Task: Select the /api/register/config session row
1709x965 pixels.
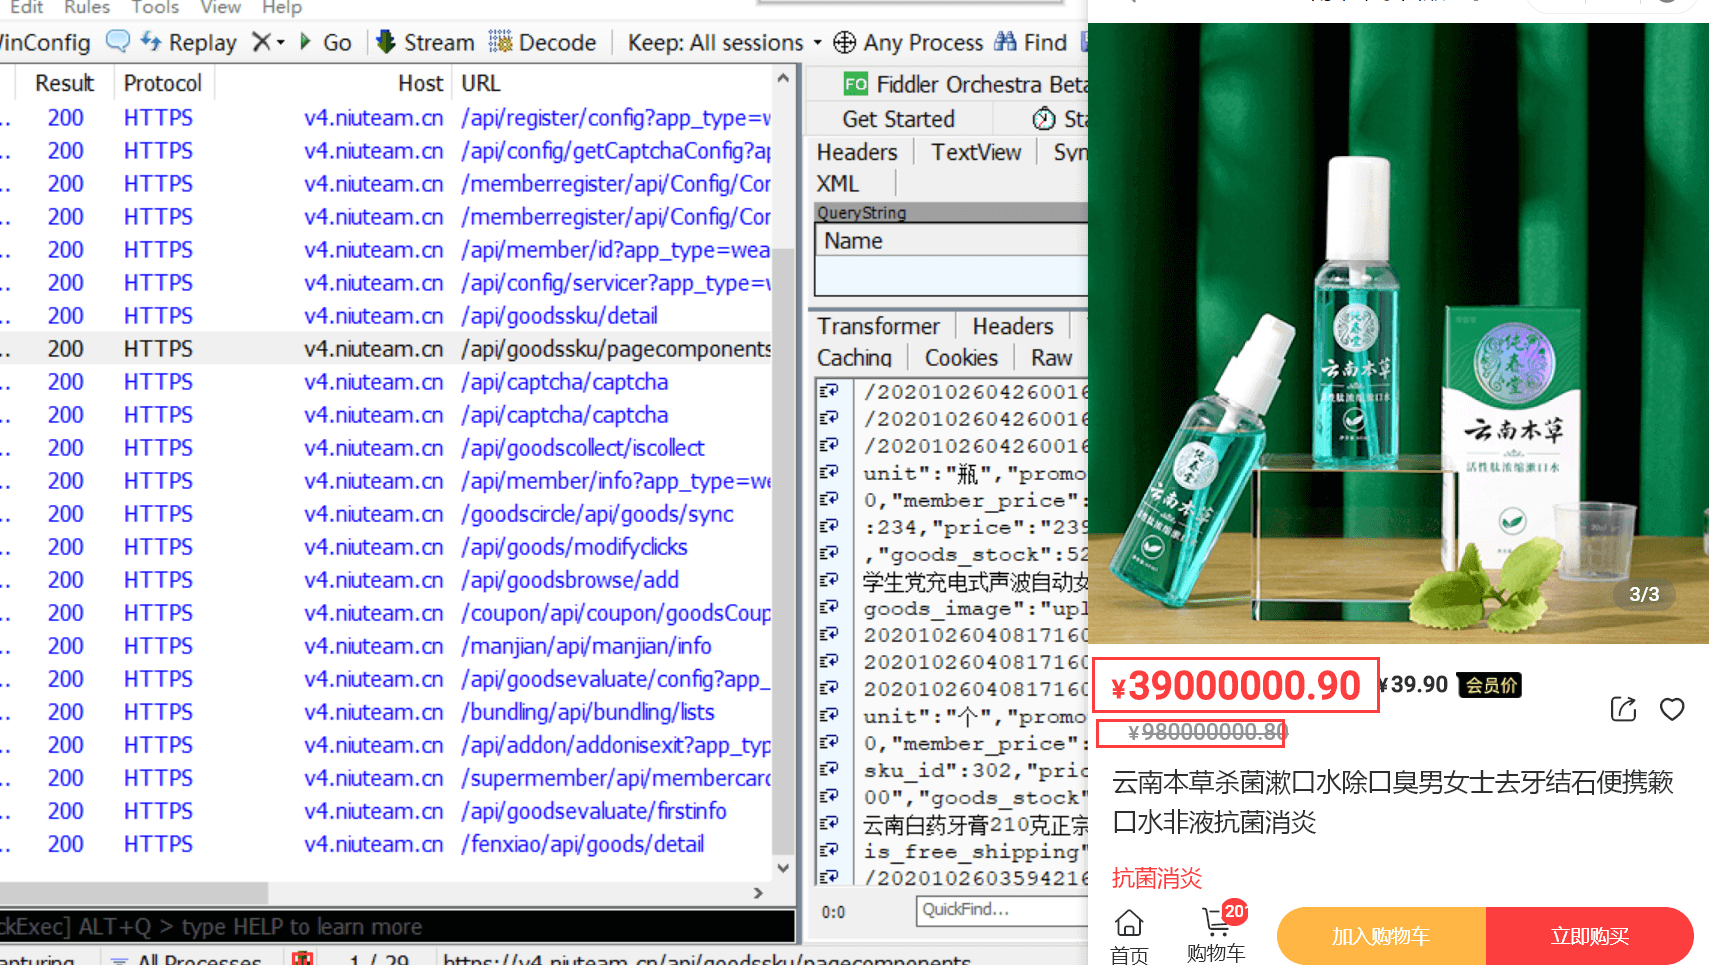Action: point(386,118)
